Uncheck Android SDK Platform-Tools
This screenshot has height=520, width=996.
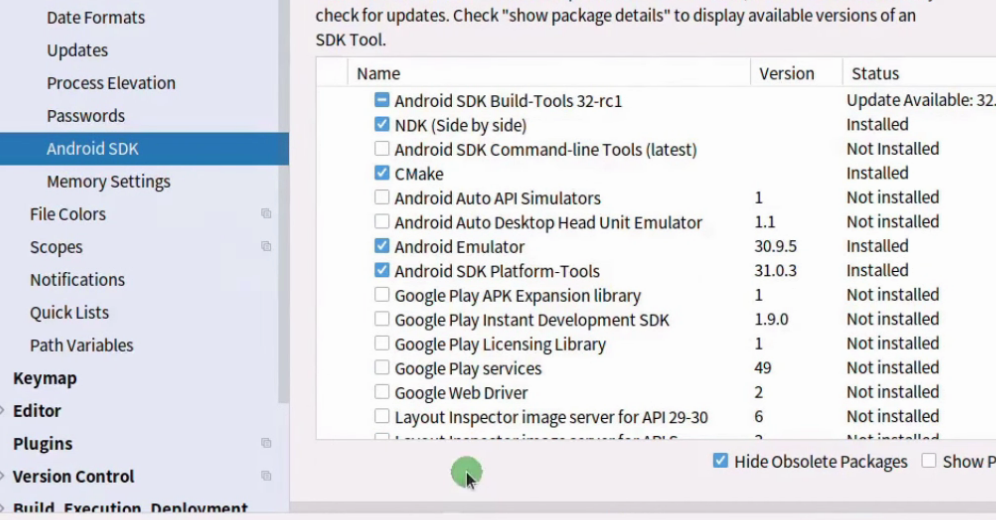[x=381, y=270]
